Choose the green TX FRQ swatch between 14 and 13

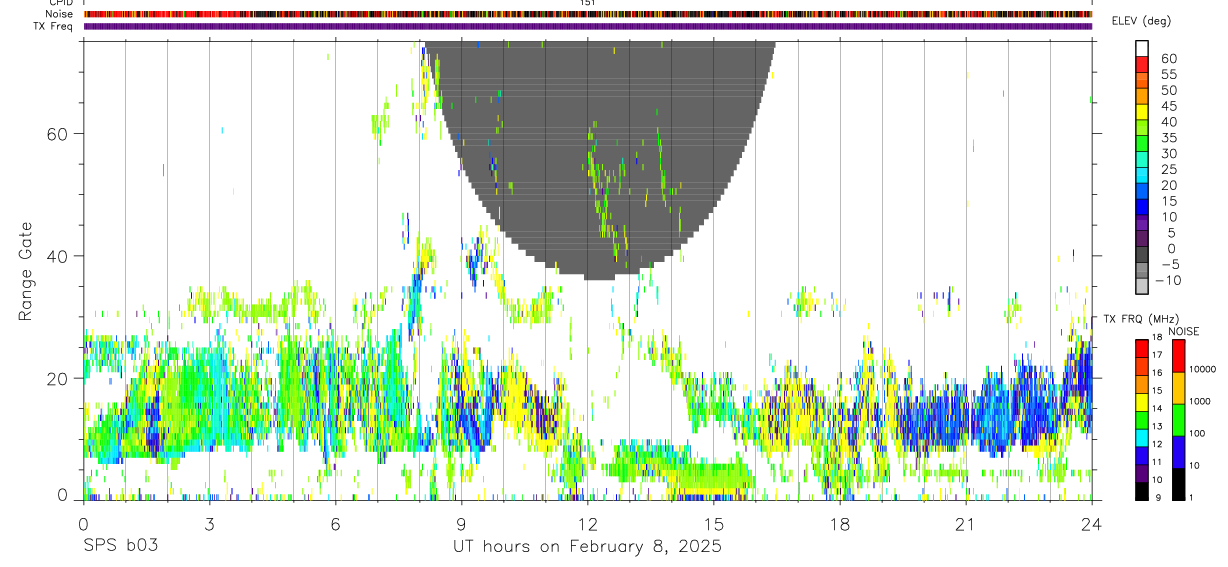[x=1142, y=420]
